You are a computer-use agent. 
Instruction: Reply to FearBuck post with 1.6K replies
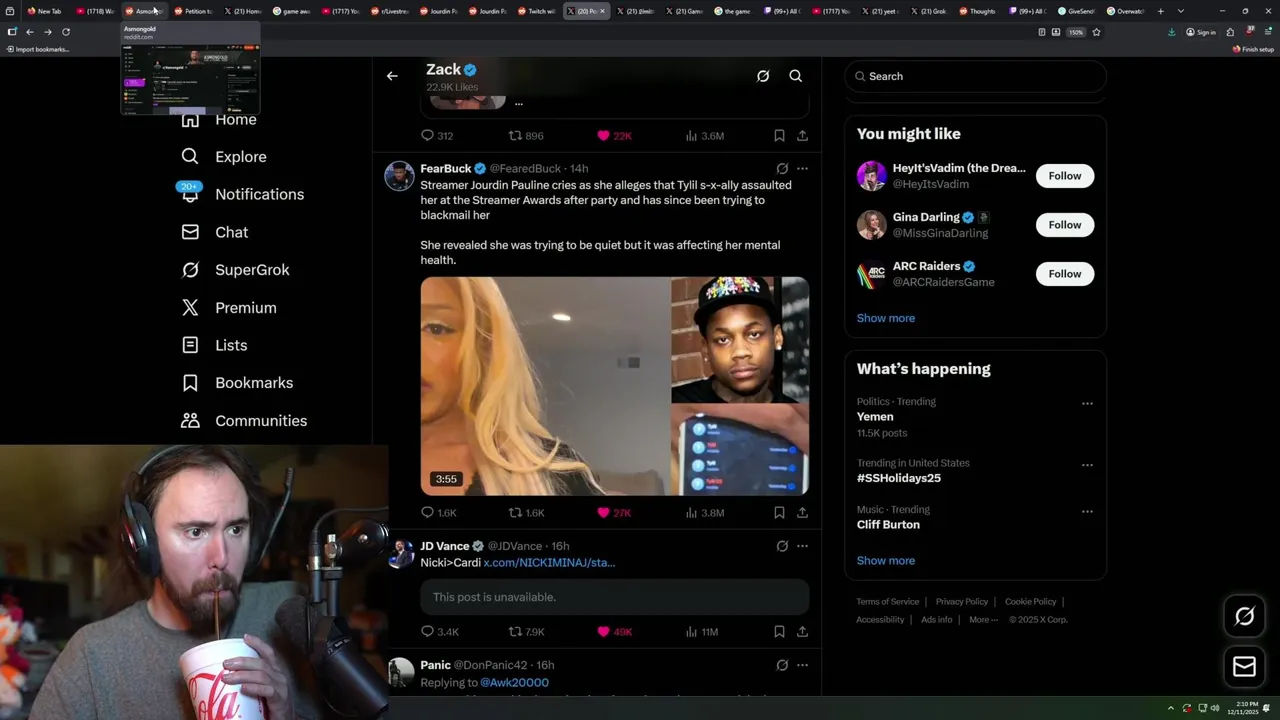tap(438, 513)
